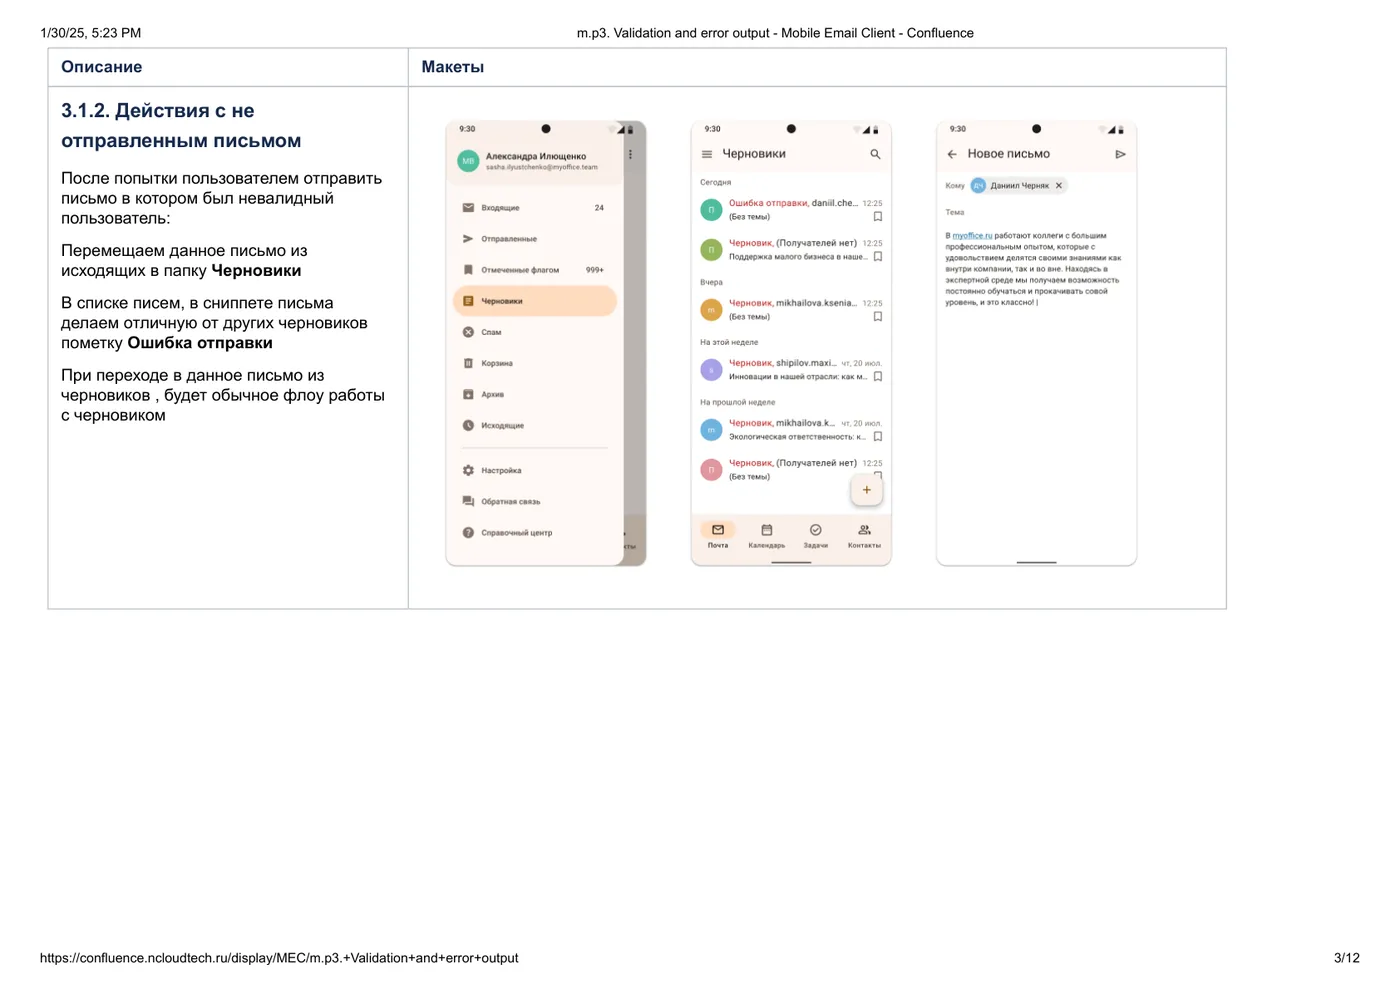
Task: Click into the message body text
Action: (1033, 269)
